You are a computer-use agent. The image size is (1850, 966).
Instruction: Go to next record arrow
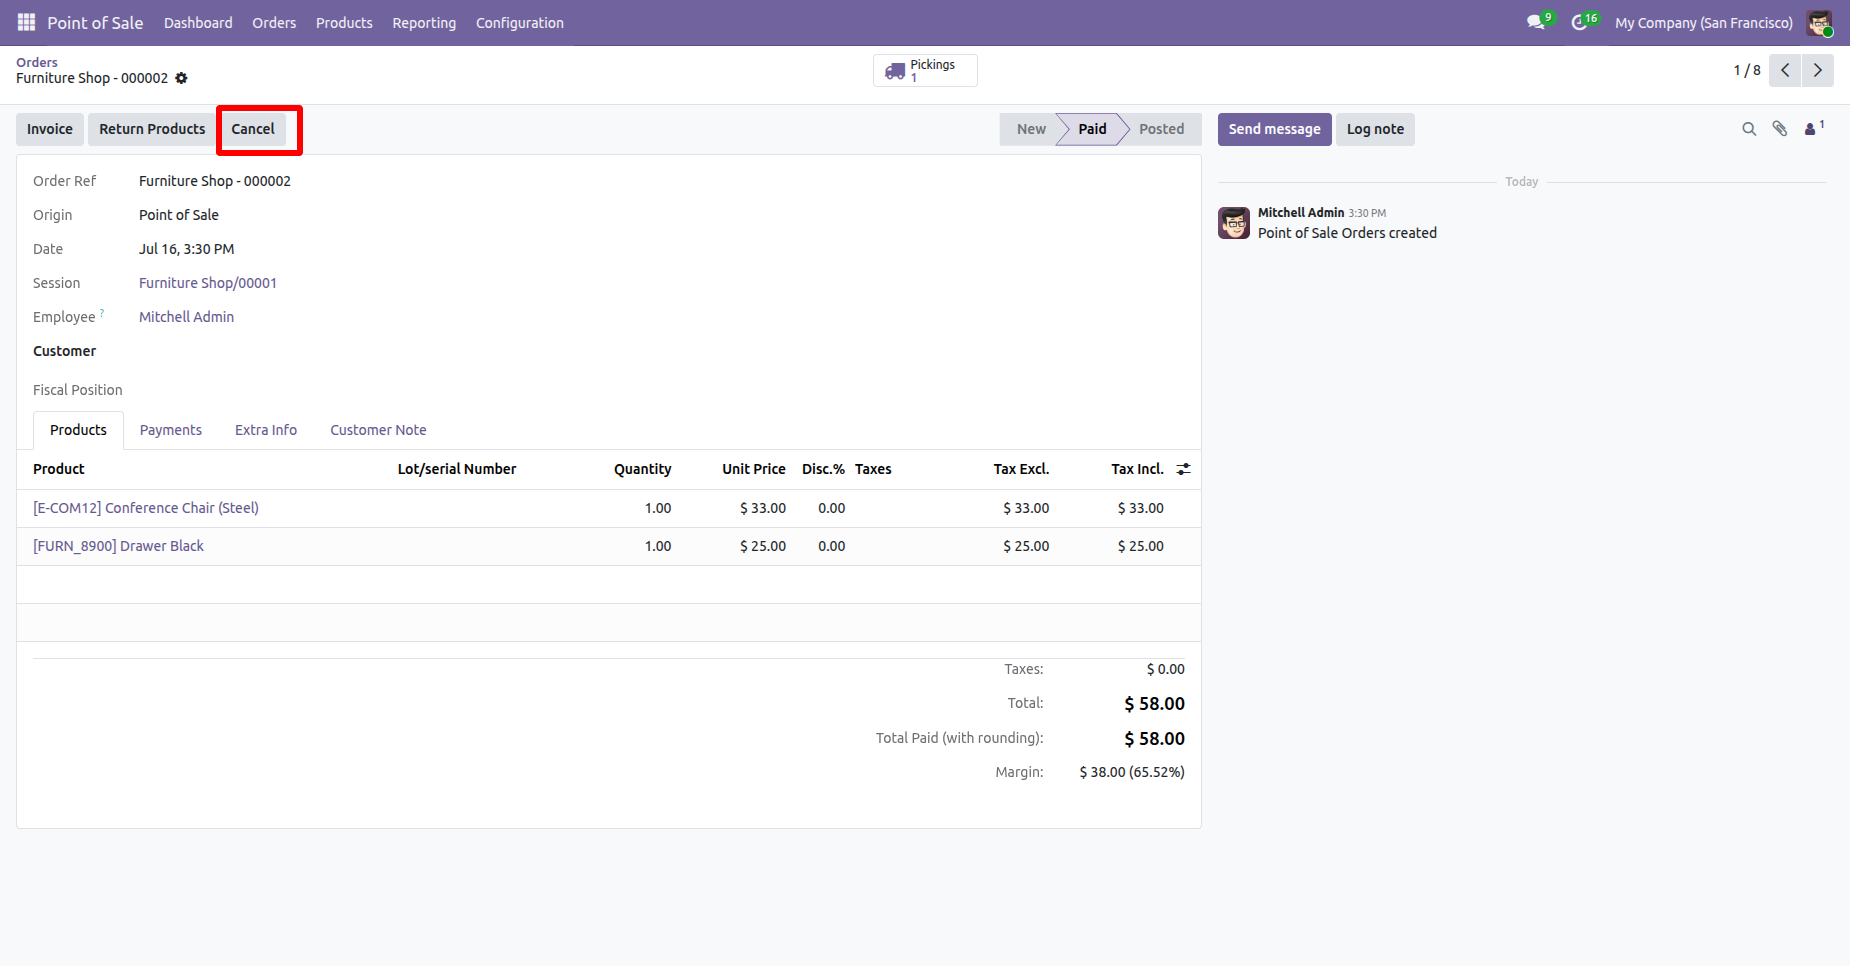[1818, 70]
